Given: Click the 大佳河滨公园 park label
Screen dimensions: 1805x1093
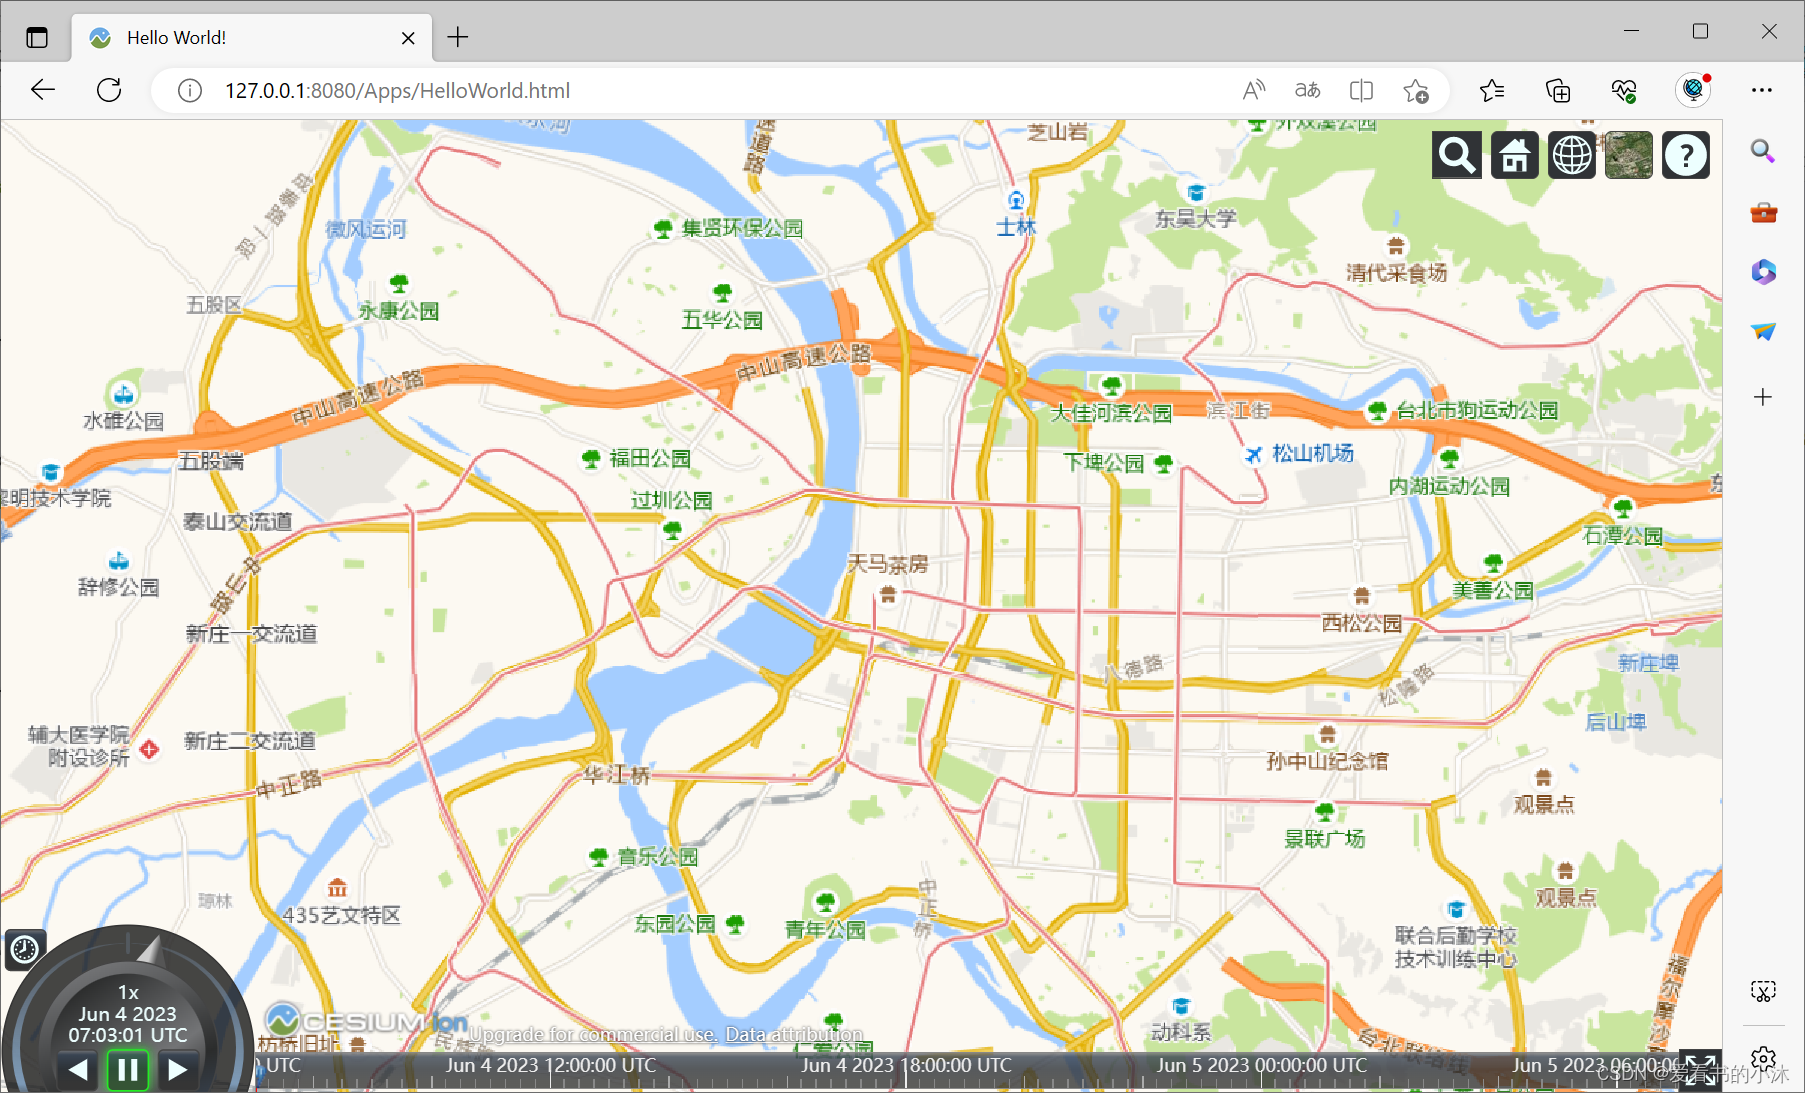Looking at the screenshot, I should click(1111, 413).
